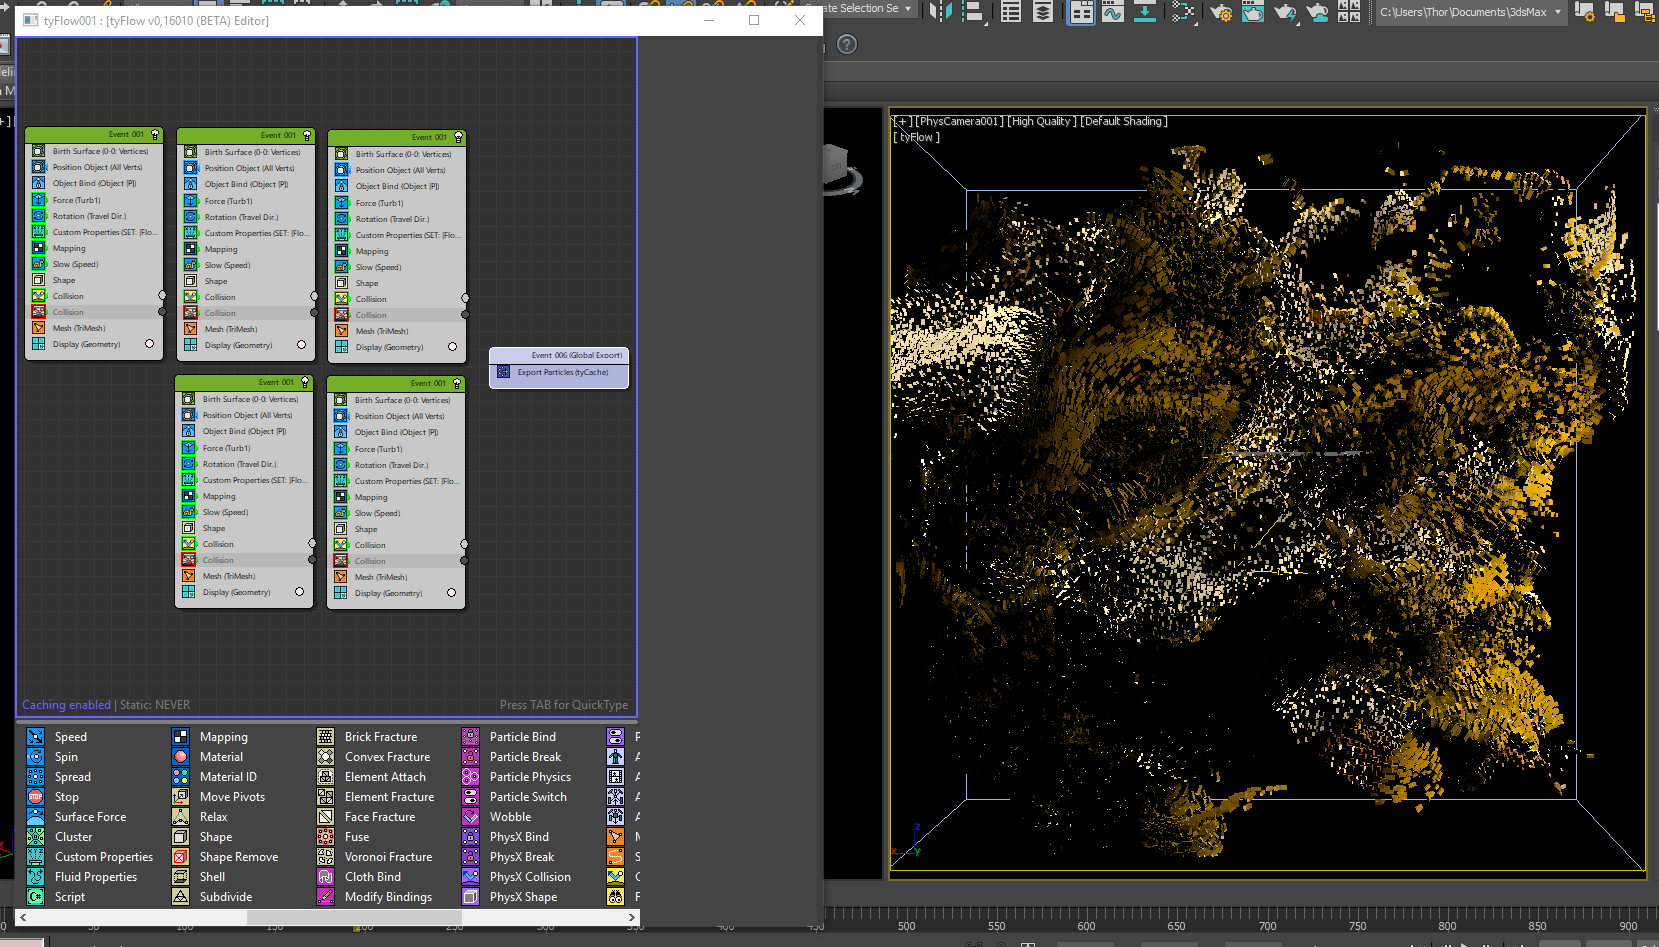Click the Material operator icon in depot
This screenshot has height=947, width=1659.
(x=181, y=757)
